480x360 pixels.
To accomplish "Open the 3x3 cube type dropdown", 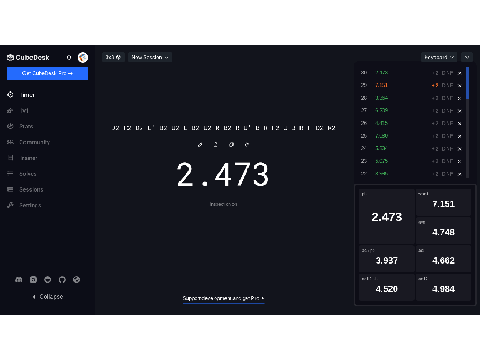I will [113, 57].
